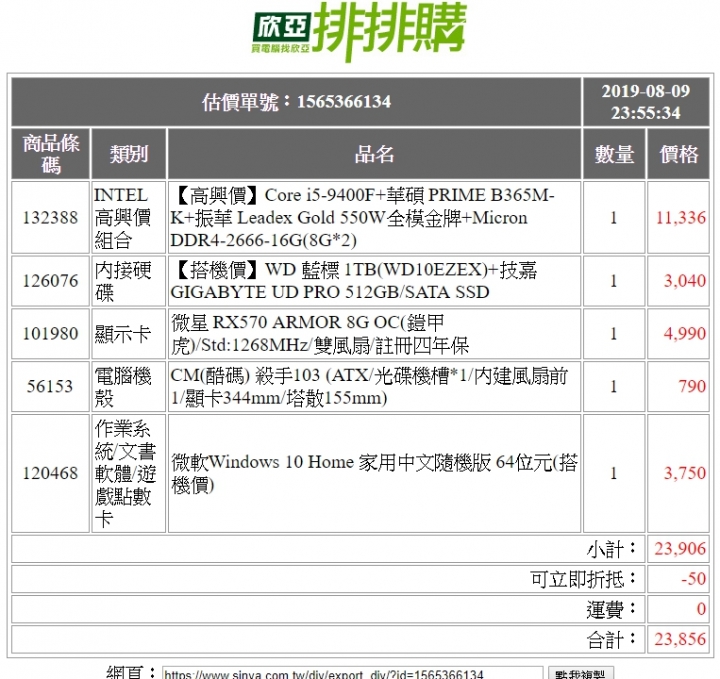Viewport: 720px width, 679px height.
Task: Click the shipping fee value 0
Action: click(701, 609)
